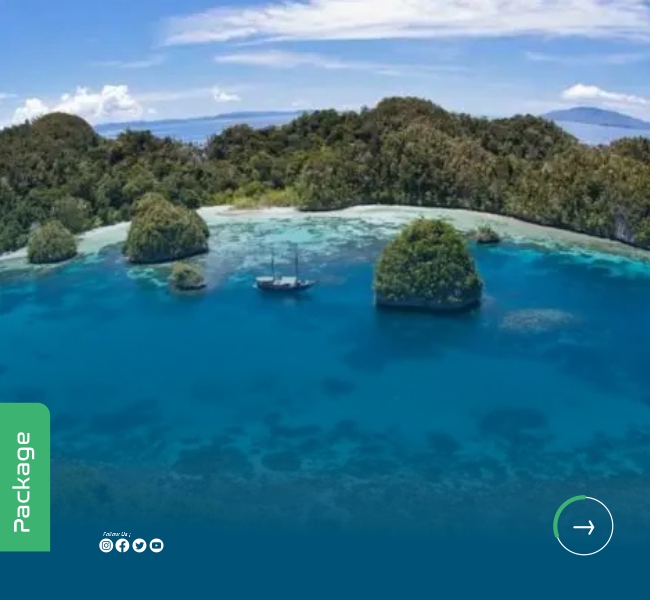Screen dimensions: 650x600
Task: Select the large rounded islet right of boat
Action: (x=427, y=265)
